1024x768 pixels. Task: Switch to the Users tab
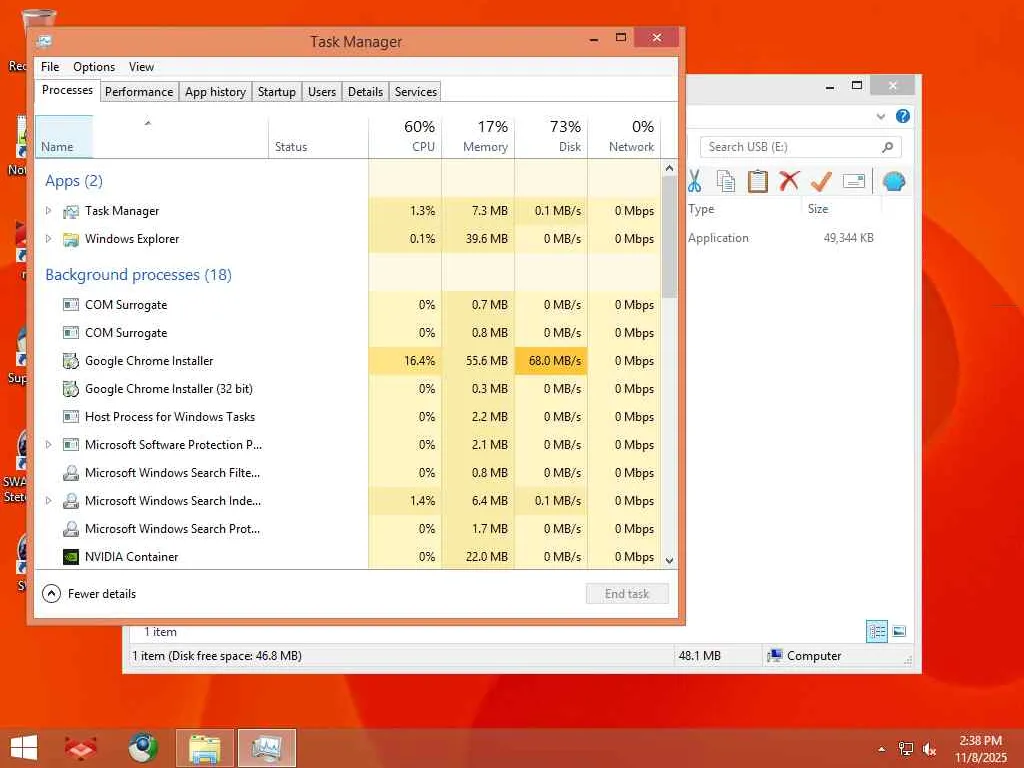[x=322, y=92]
